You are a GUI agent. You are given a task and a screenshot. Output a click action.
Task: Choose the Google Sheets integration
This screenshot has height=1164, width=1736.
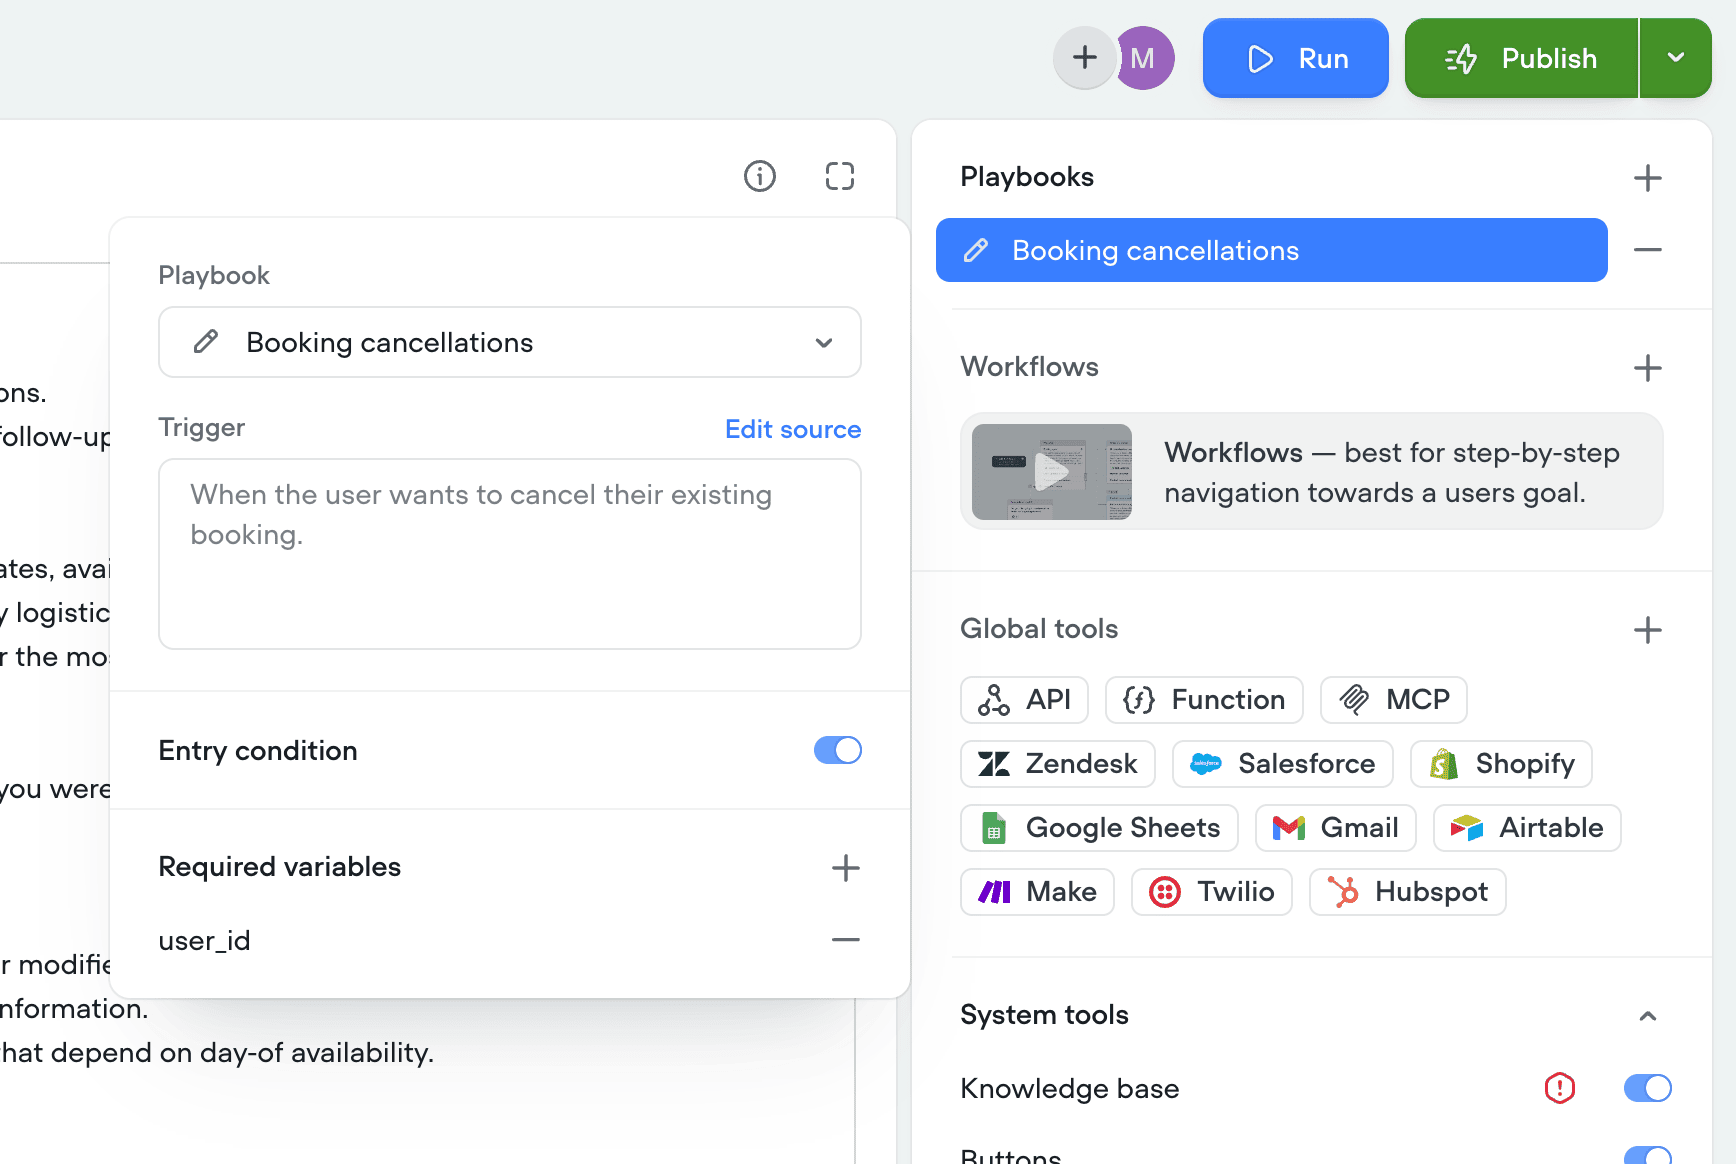coord(1100,828)
